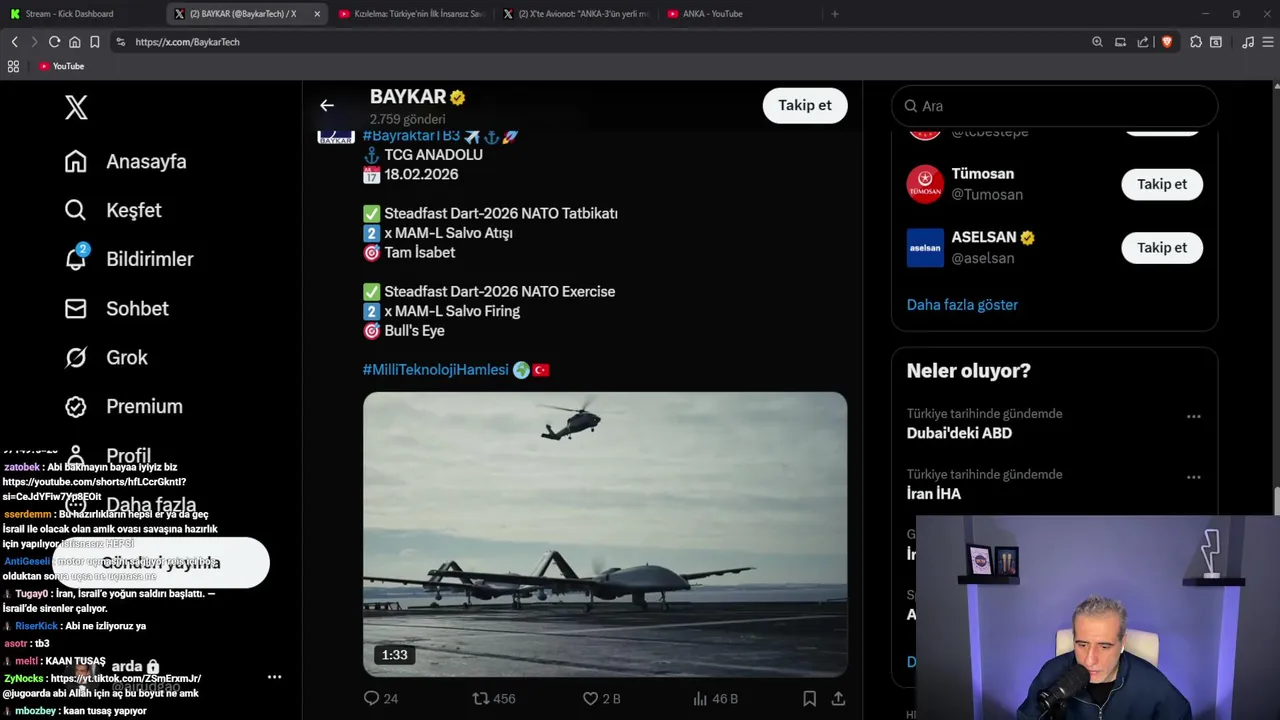Image resolution: width=1280 pixels, height=720 pixels.
Task: Go back with browser back arrow
Action: [14, 42]
